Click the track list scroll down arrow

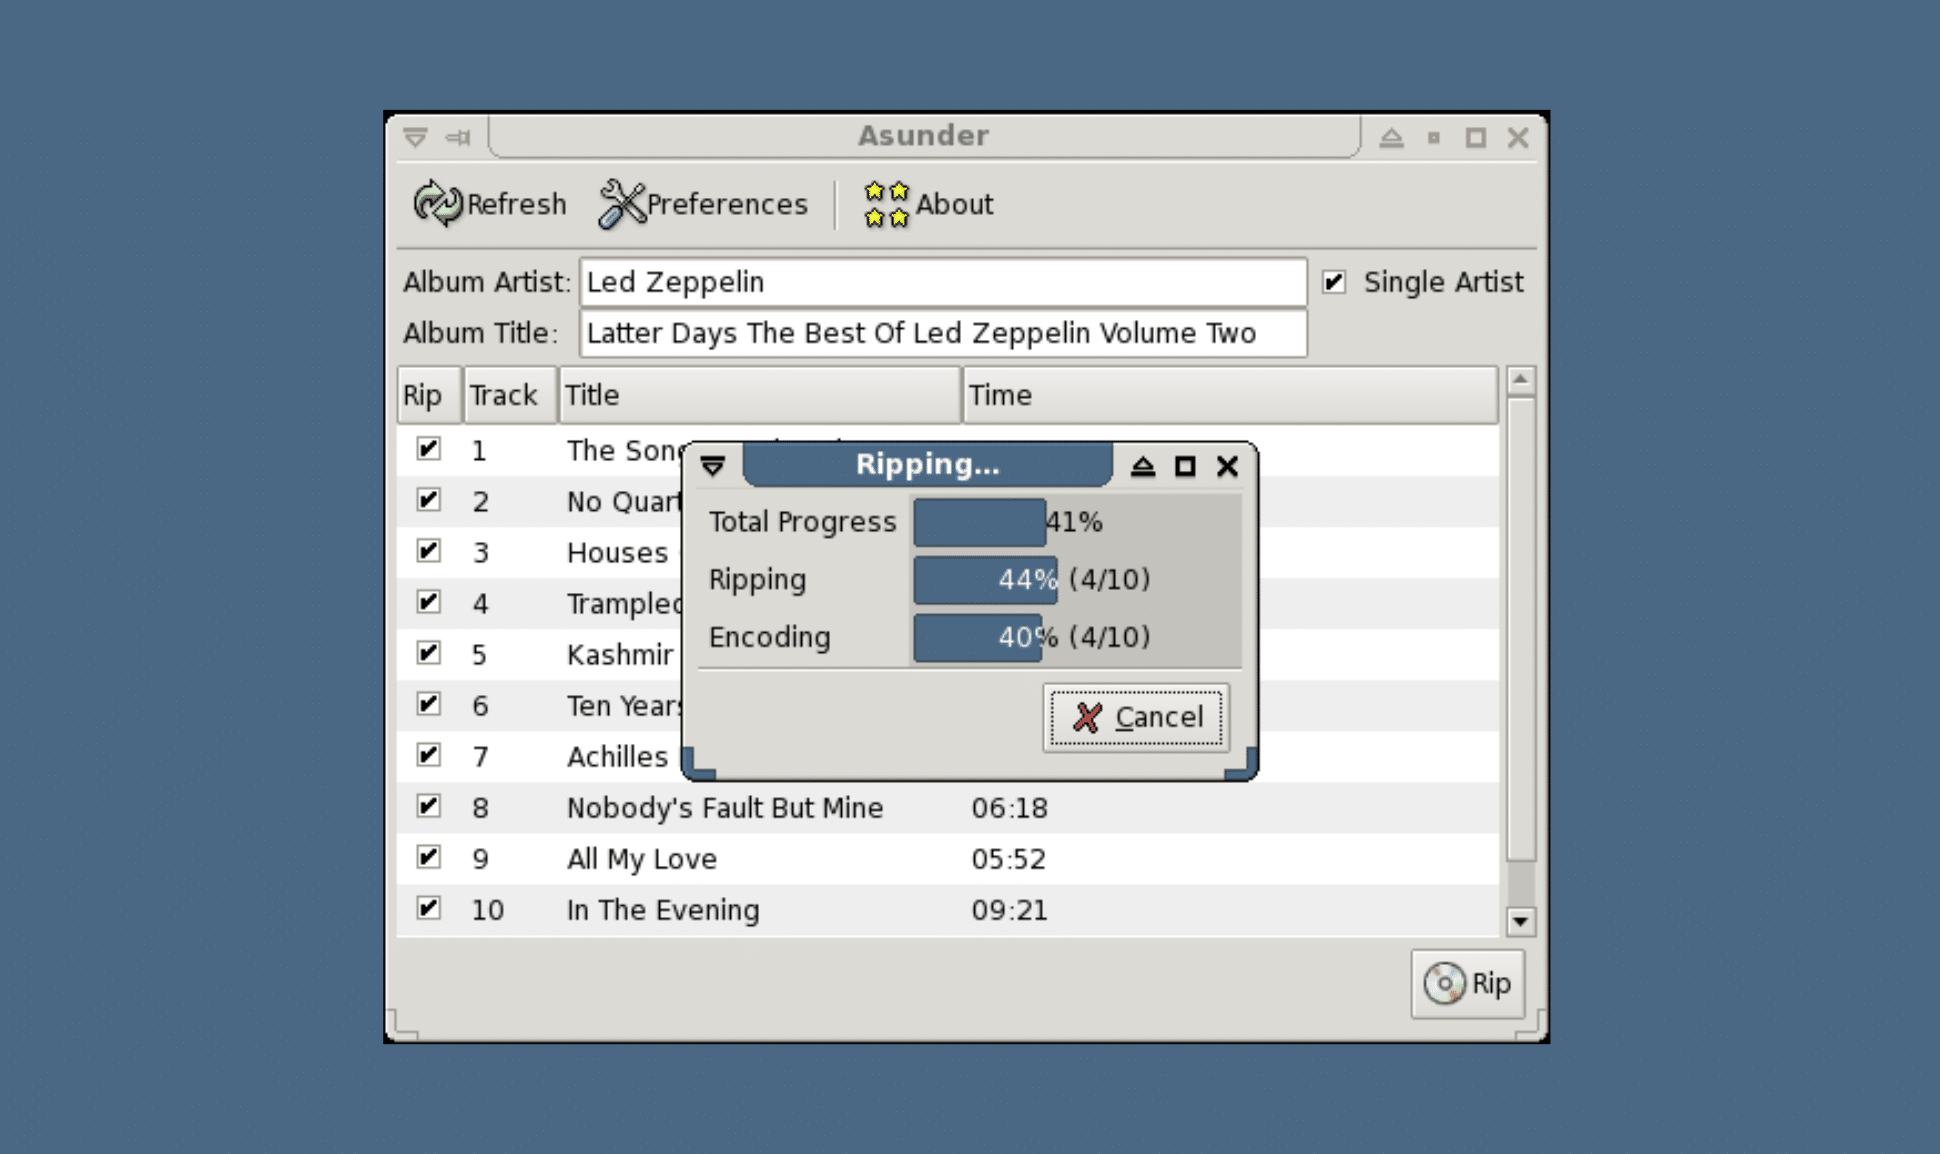pyautogui.click(x=1521, y=921)
